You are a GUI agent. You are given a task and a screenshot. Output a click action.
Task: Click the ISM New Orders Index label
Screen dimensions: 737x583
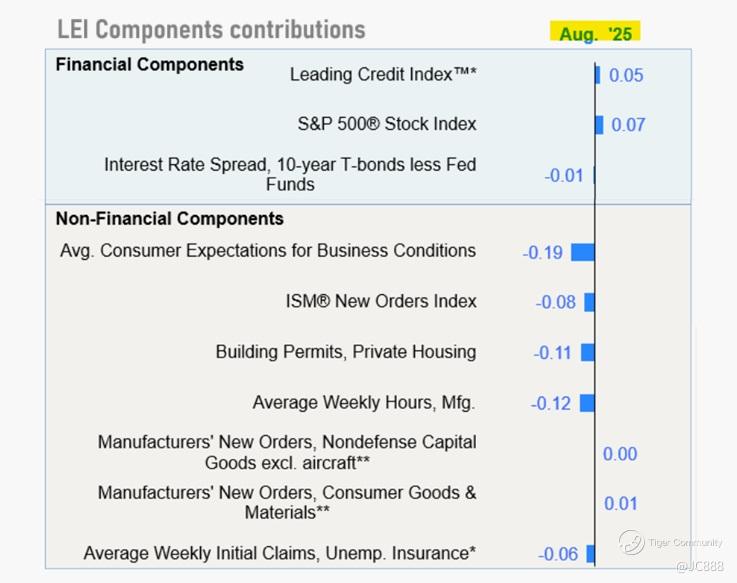click(381, 301)
